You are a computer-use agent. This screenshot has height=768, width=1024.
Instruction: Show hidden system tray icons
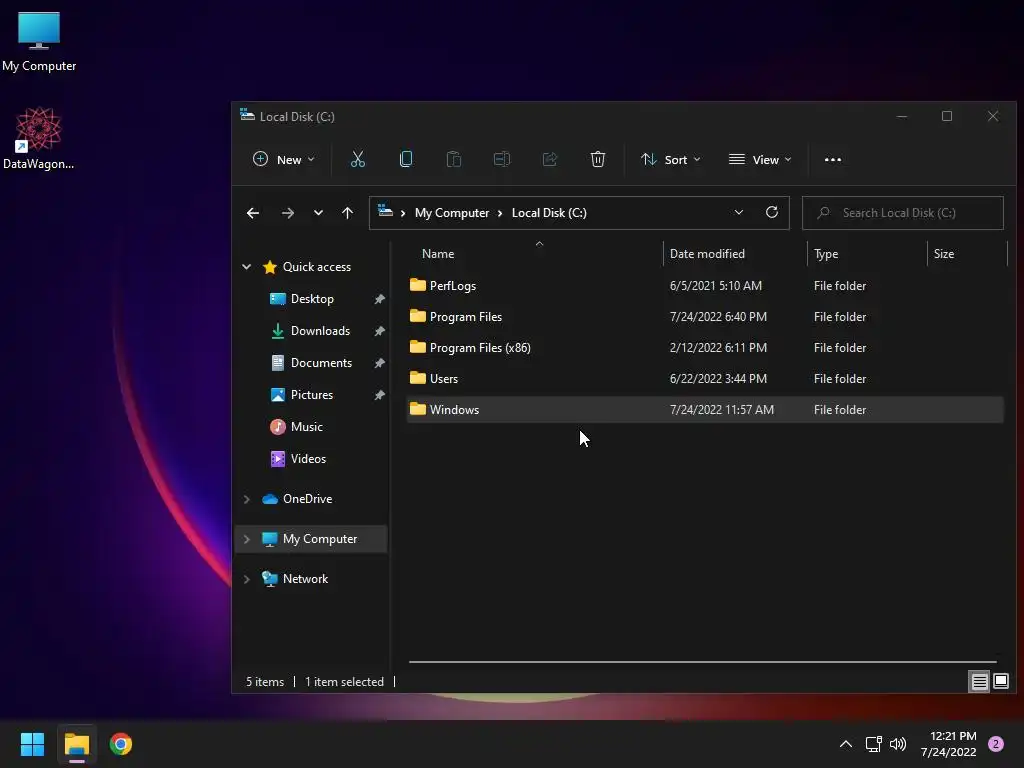(845, 744)
